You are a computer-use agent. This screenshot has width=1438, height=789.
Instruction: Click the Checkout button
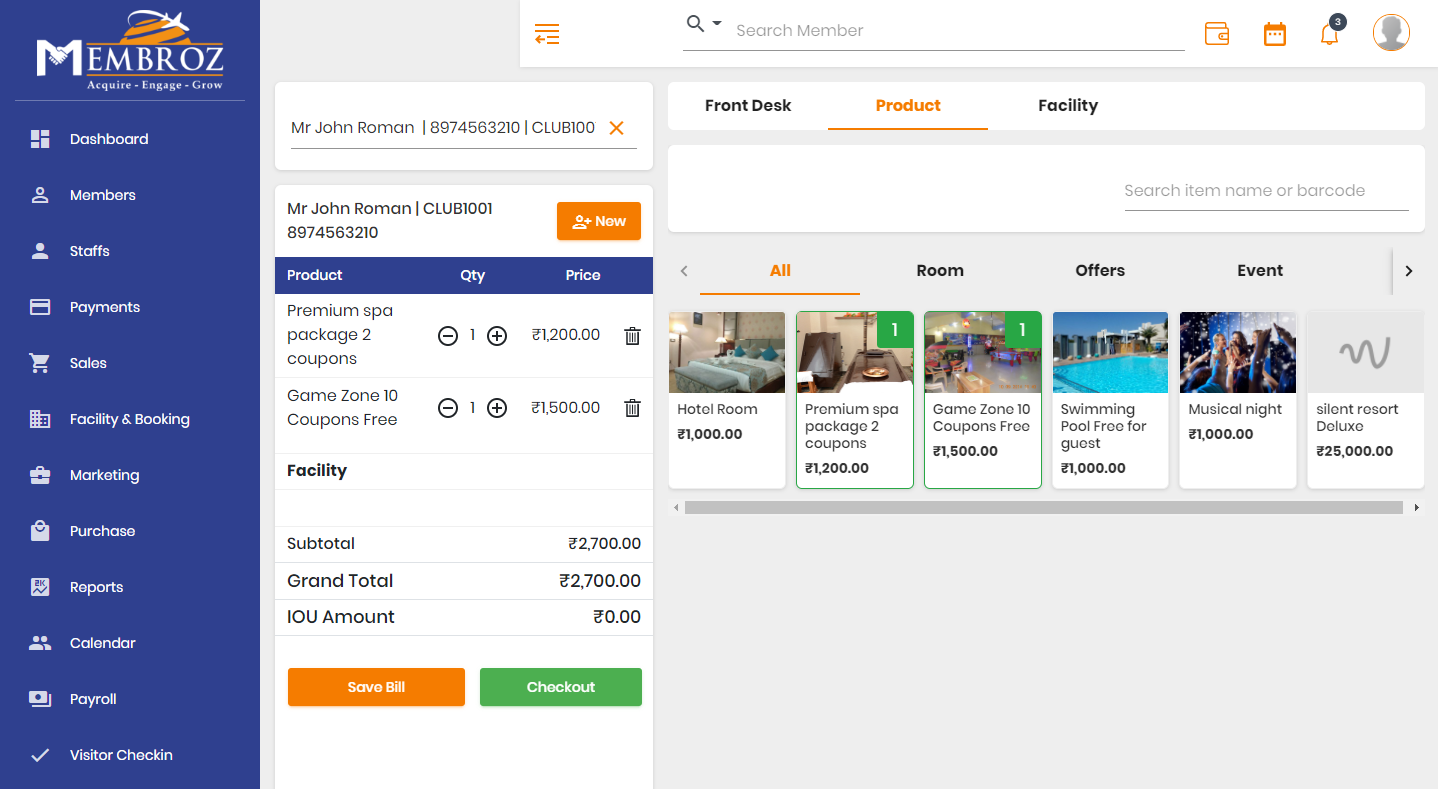(x=560, y=687)
